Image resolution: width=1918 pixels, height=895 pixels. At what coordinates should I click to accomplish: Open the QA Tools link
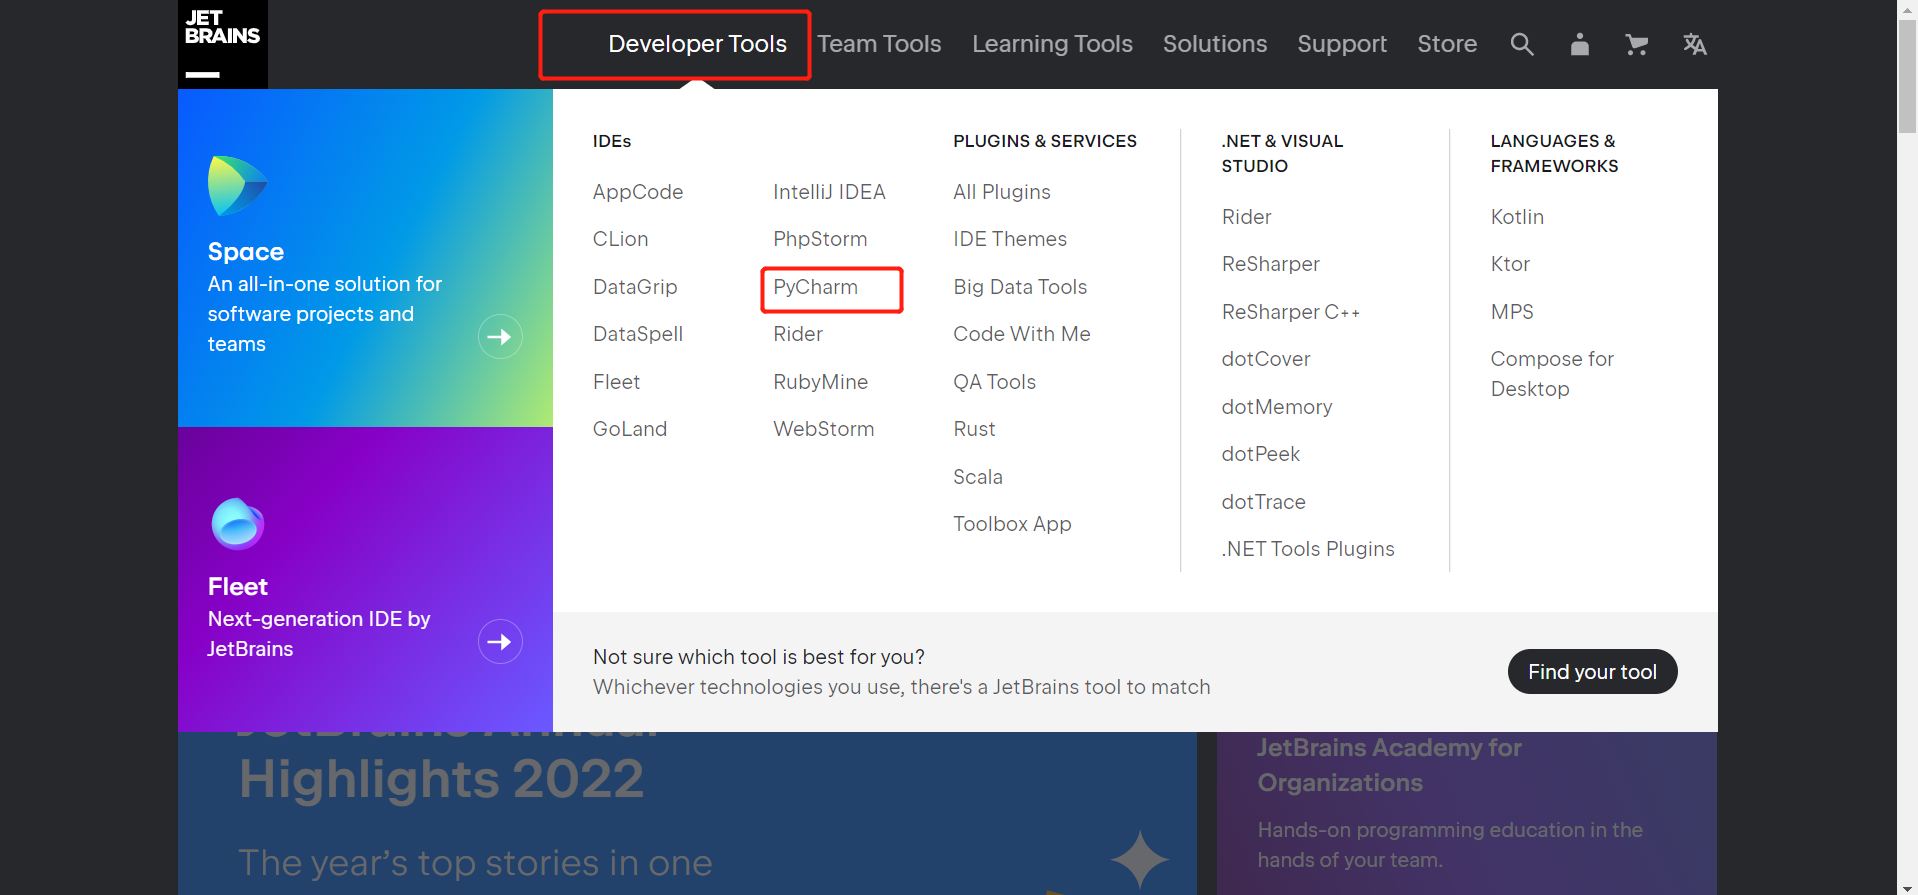[994, 382]
